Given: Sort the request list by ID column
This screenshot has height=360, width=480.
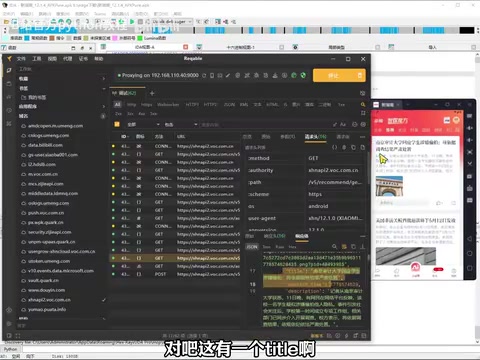Looking at the screenshot, I should (124, 137).
